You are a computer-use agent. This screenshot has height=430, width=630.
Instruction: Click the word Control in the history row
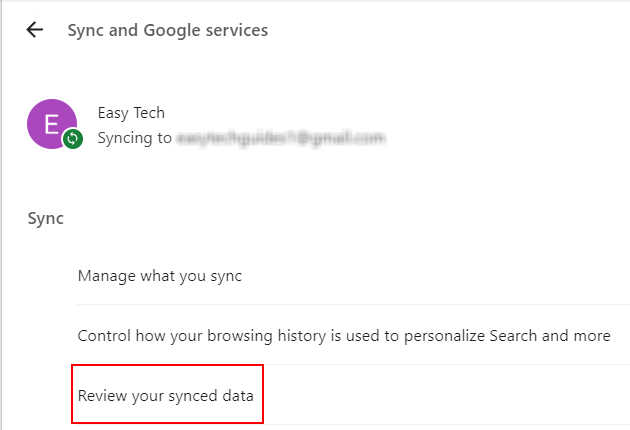103,336
